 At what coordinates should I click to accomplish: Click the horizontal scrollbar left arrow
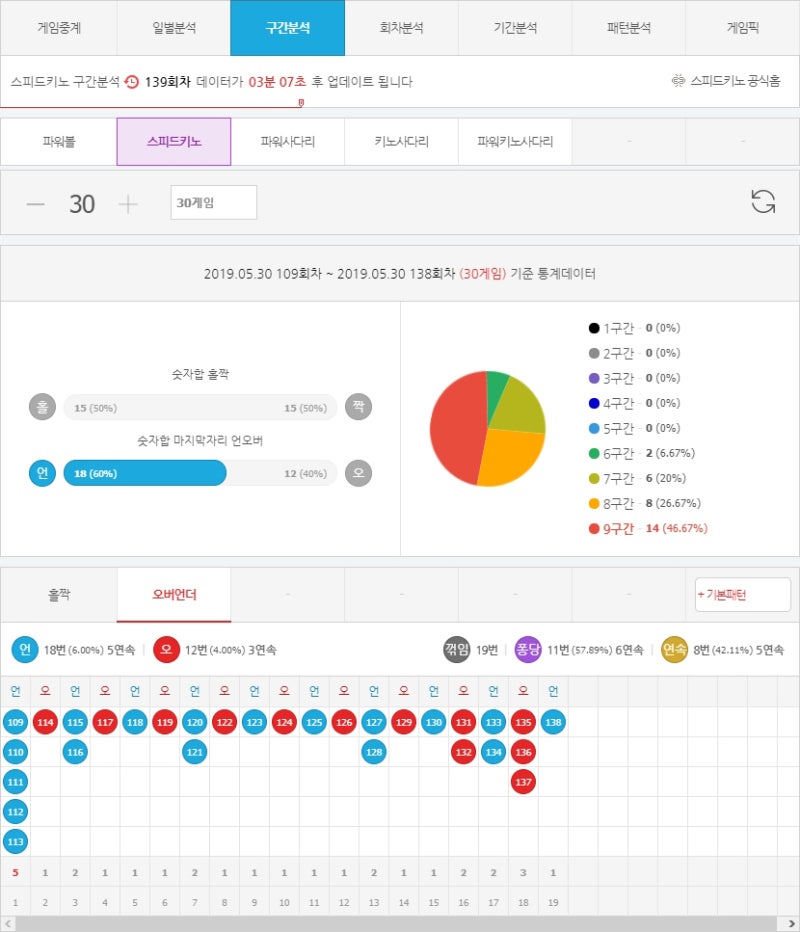point(8,924)
